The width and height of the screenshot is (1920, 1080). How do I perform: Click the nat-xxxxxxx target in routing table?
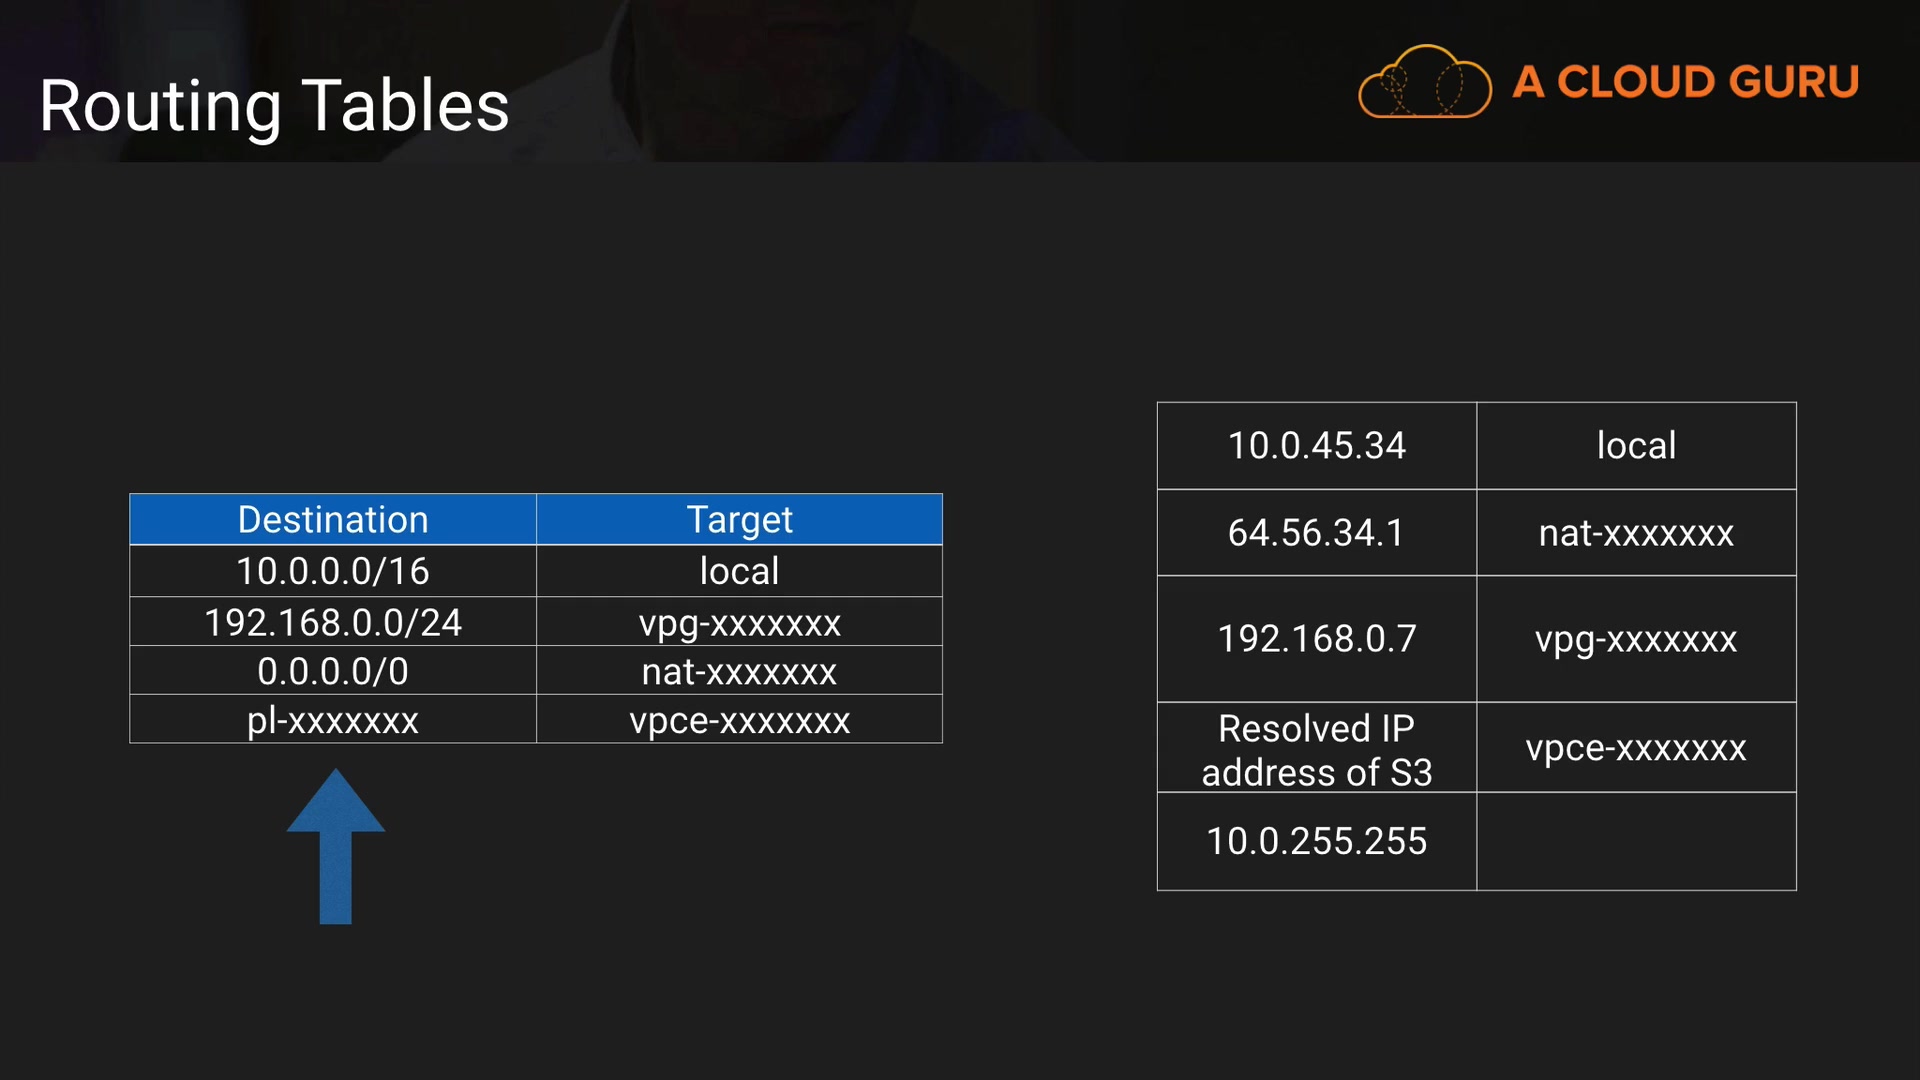739,671
